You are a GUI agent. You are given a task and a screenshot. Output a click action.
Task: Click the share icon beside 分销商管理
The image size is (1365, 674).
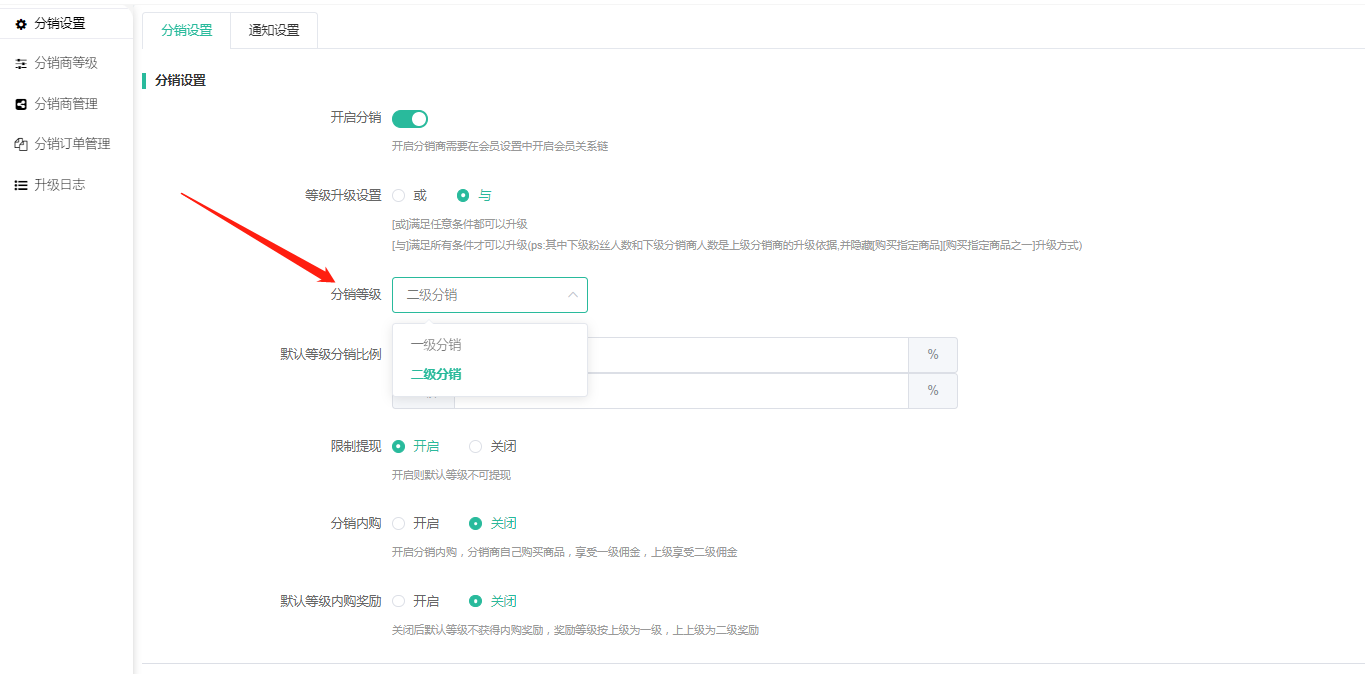pyautogui.click(x=21, y=104)
